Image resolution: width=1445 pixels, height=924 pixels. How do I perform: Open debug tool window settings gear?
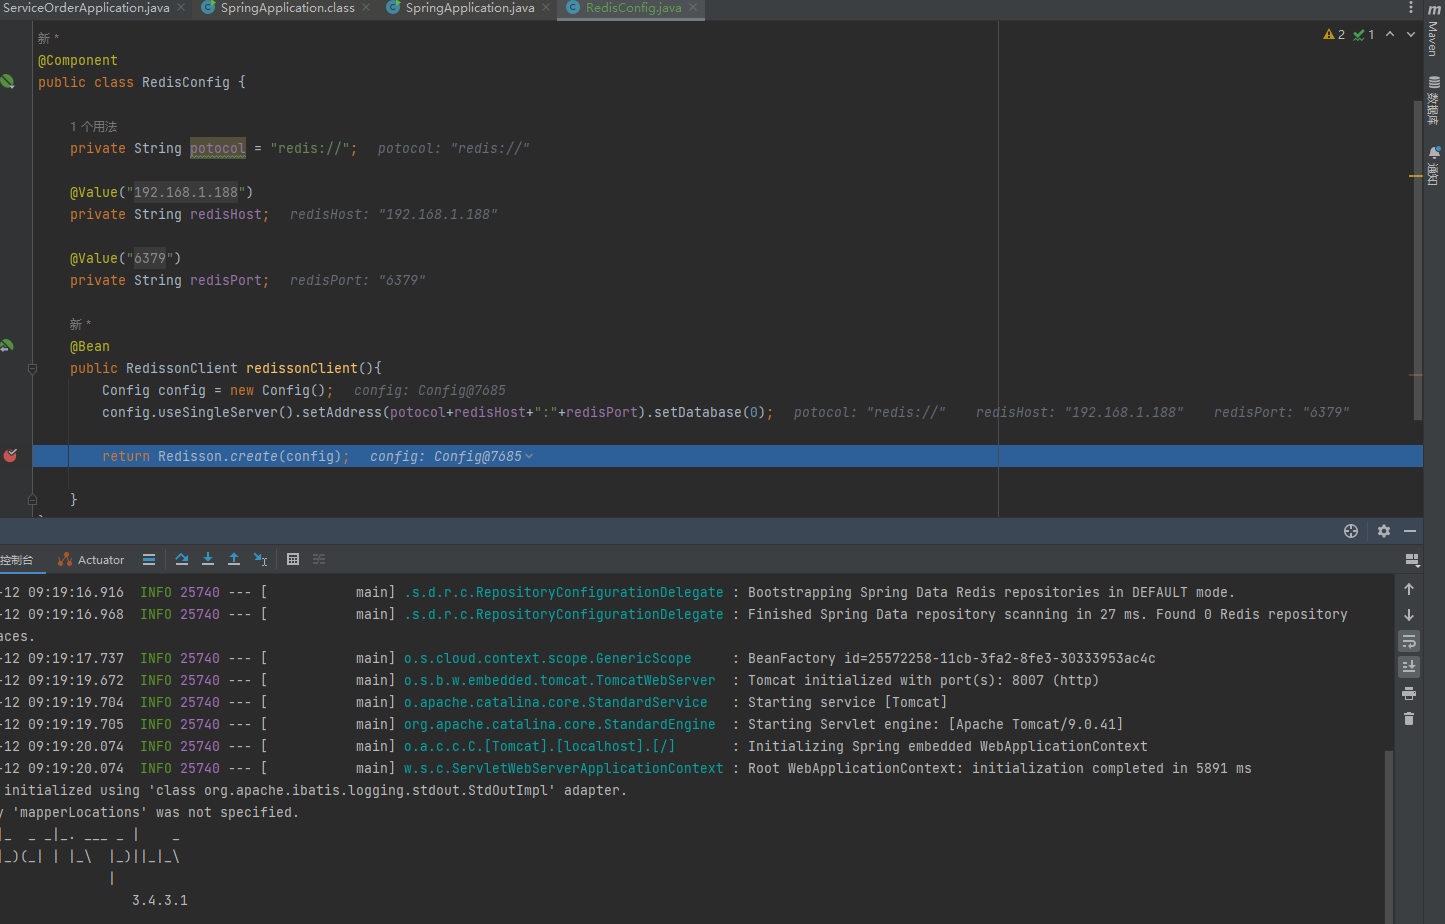(x=1384, y=531)
